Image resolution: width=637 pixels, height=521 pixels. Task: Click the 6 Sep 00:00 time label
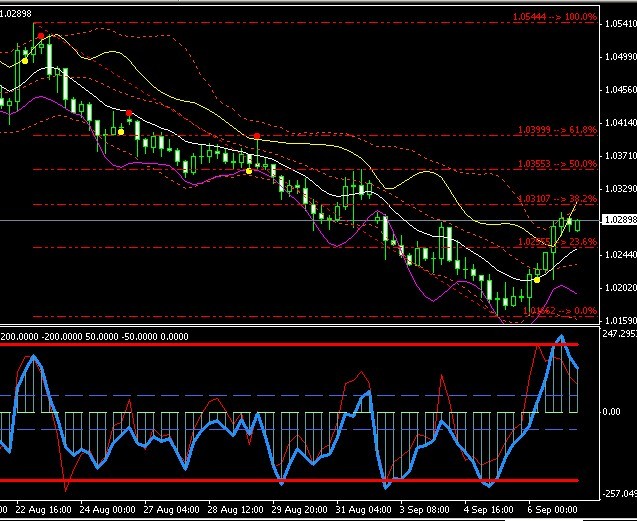tap(552, 509)
